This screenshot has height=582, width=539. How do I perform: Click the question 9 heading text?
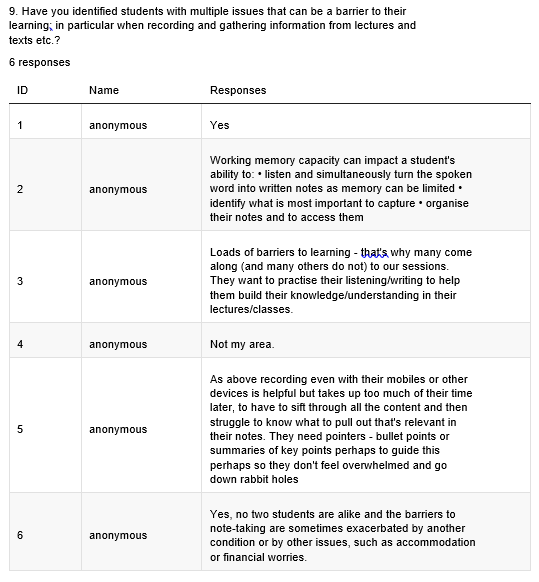pos(212,26)
